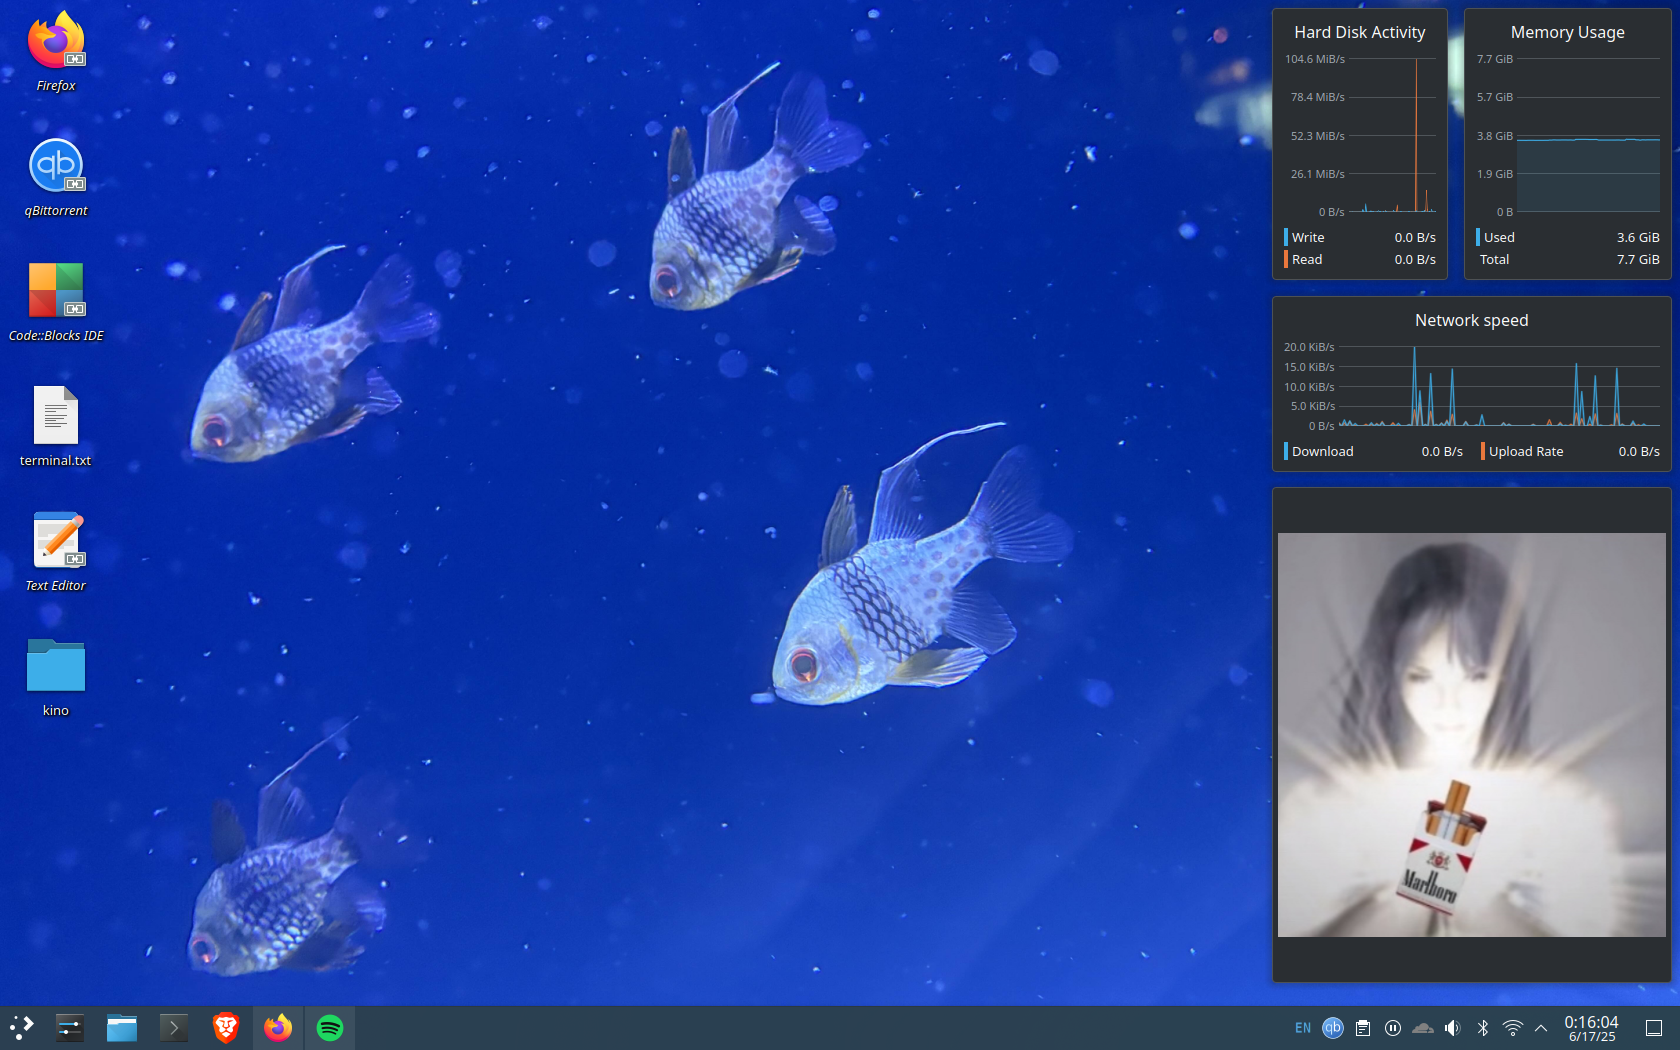Open the Konsole terminal from the taskbar
This screenshot has height=1050, width=1680.
tap(174, 1027)
